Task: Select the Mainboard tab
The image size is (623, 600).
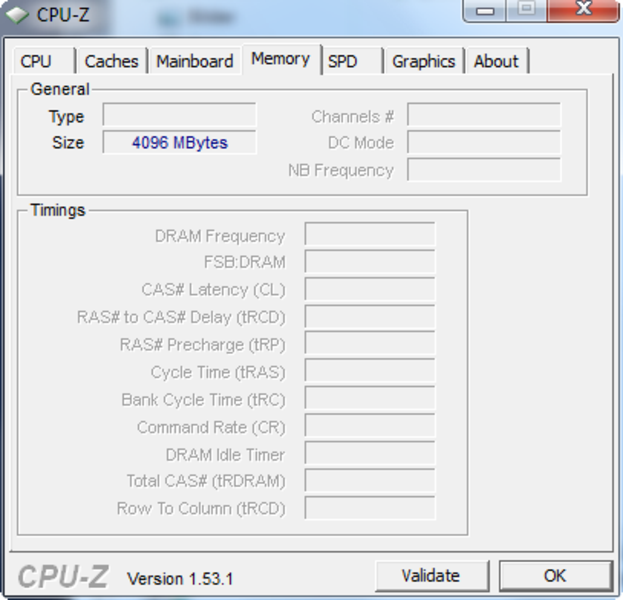Action: click(194, 61)
